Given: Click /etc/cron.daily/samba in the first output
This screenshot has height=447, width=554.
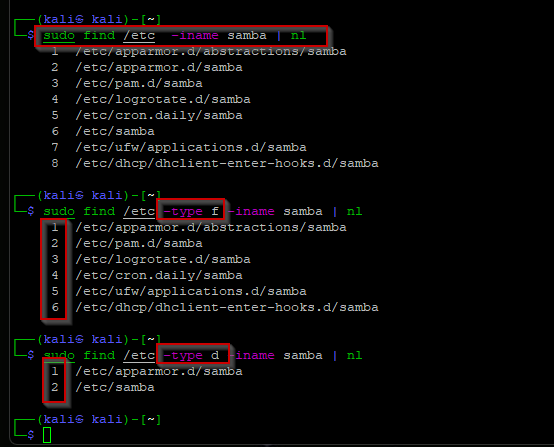Looking at the screenshot, I should pos(159,116).
